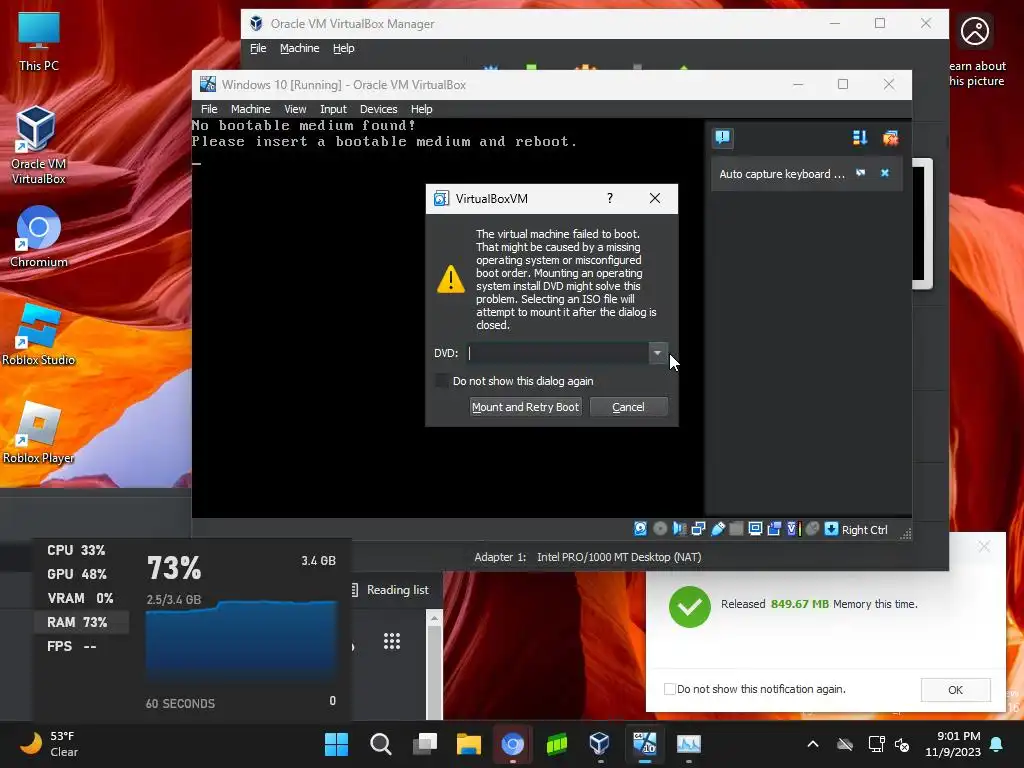Click OK in memory released notification
1024x768 pixels.
955,690
